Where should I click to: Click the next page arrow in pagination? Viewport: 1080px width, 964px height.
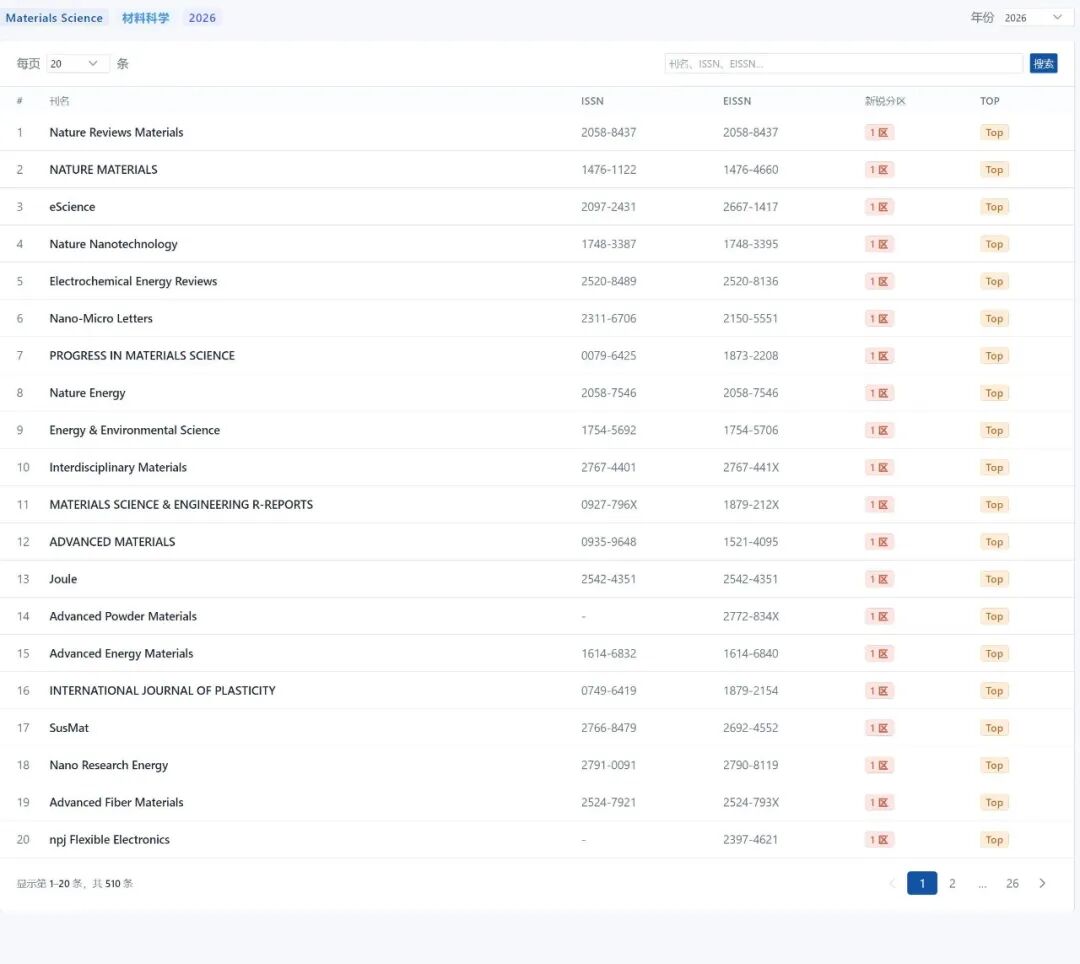(x=1042, y=883)
